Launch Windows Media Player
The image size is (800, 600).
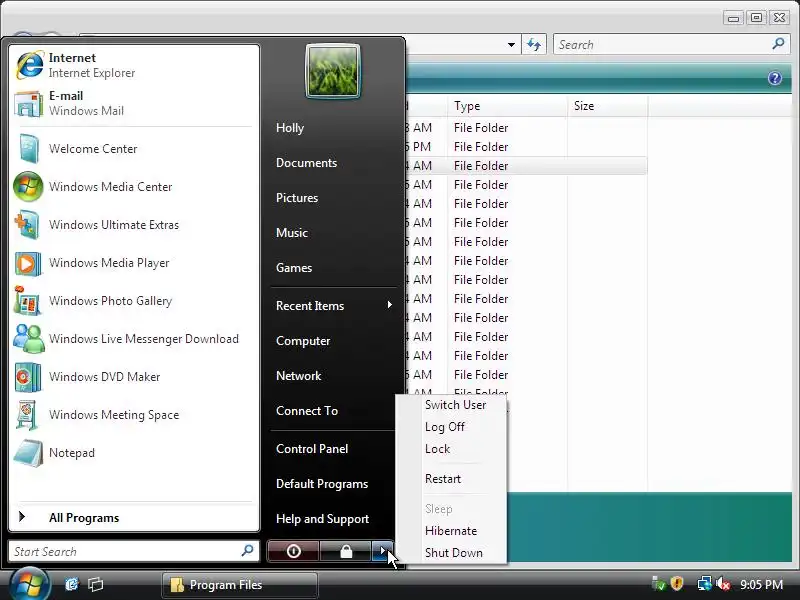pos(134,263)
